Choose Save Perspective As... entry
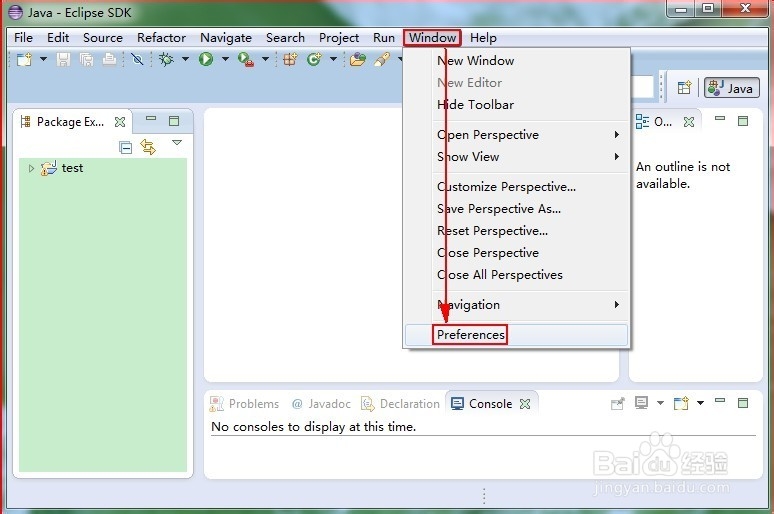 pyautogui.click(x=516, y=209)
